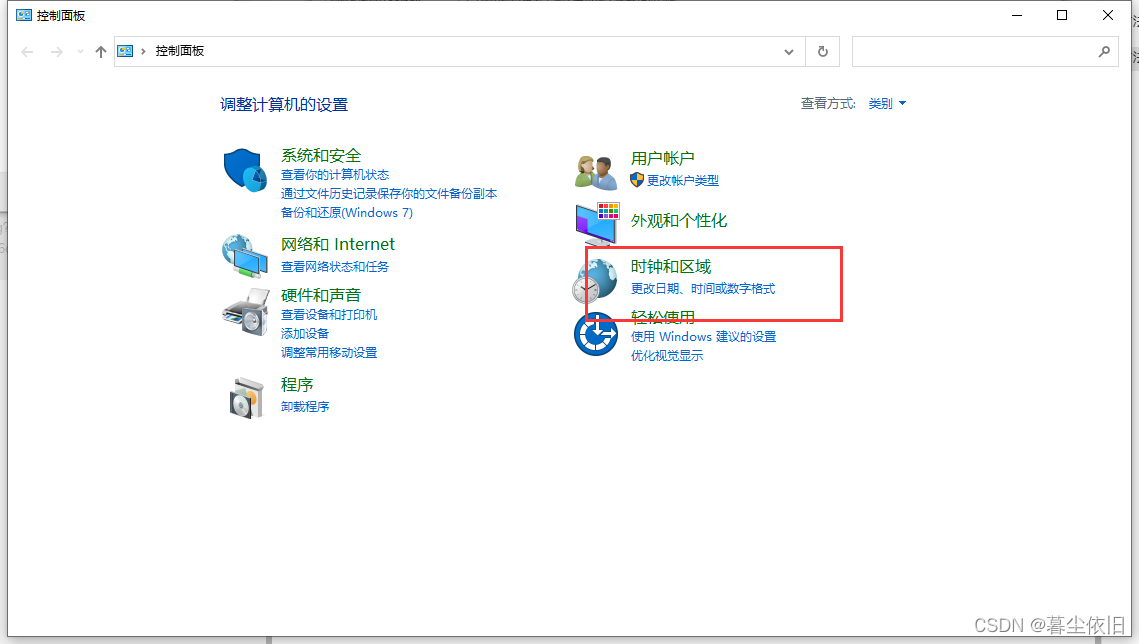Minimize the Control Panel window

click(x=1017, y=15)
